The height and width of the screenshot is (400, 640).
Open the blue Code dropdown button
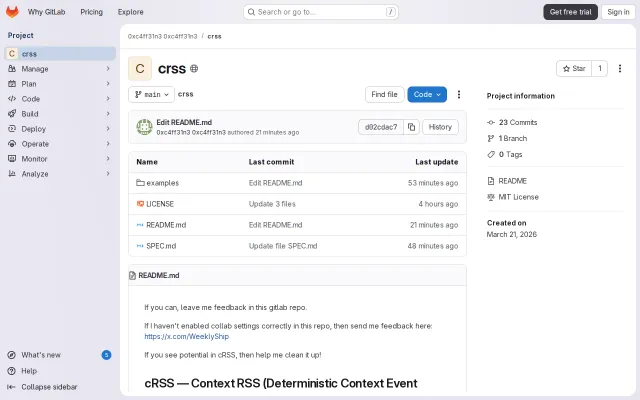pos(427,94)
